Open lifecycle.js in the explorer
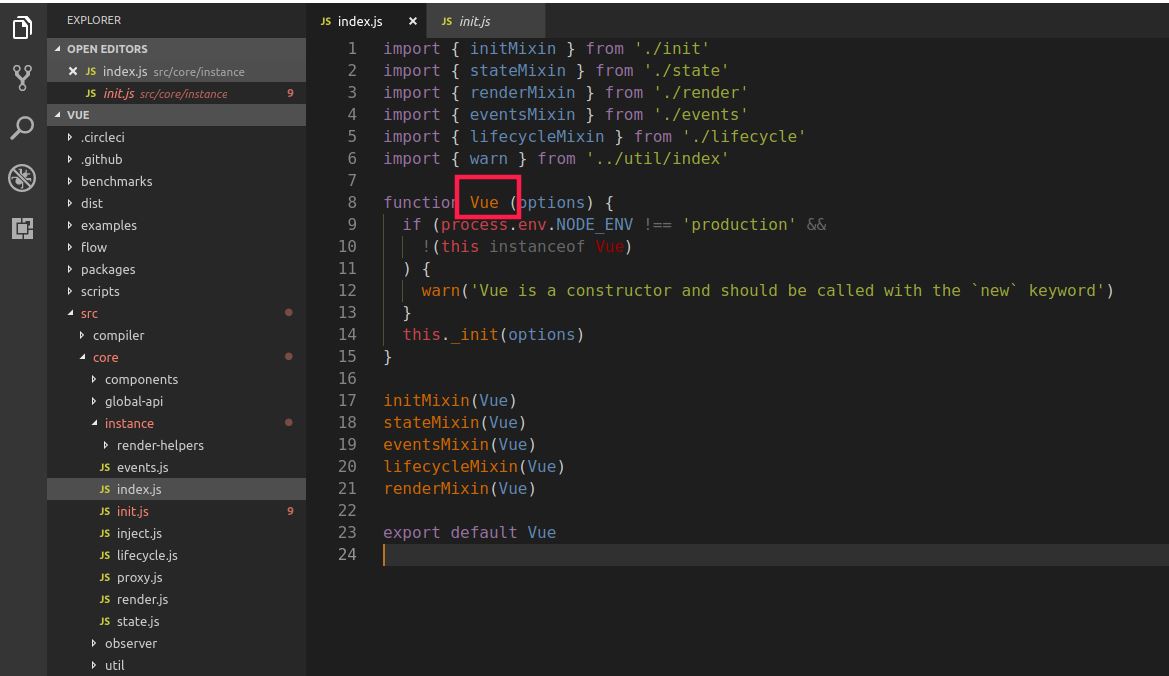 pyautogui.click(x=146, y=555)
